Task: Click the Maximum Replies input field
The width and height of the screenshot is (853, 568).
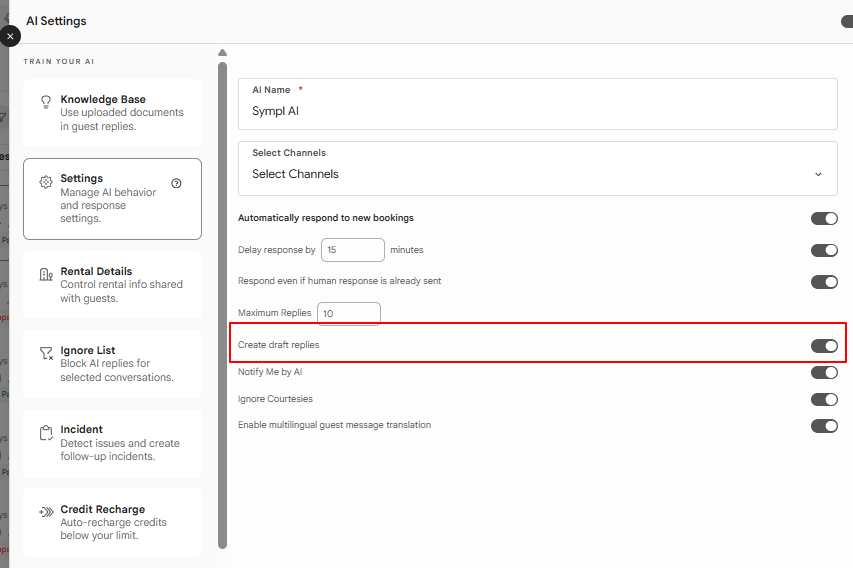Action: coord(349,313)
